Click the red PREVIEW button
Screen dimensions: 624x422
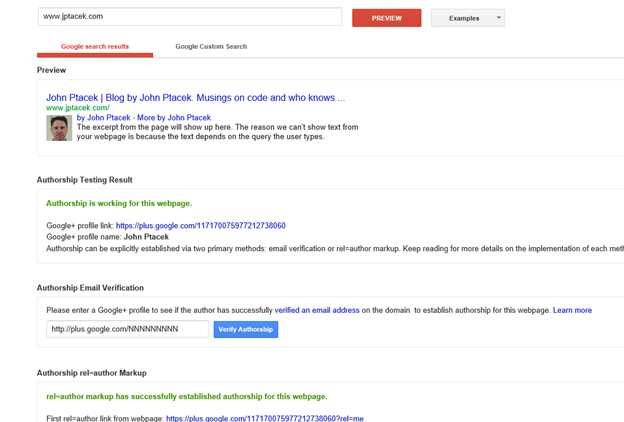click(x=386, y=18)
